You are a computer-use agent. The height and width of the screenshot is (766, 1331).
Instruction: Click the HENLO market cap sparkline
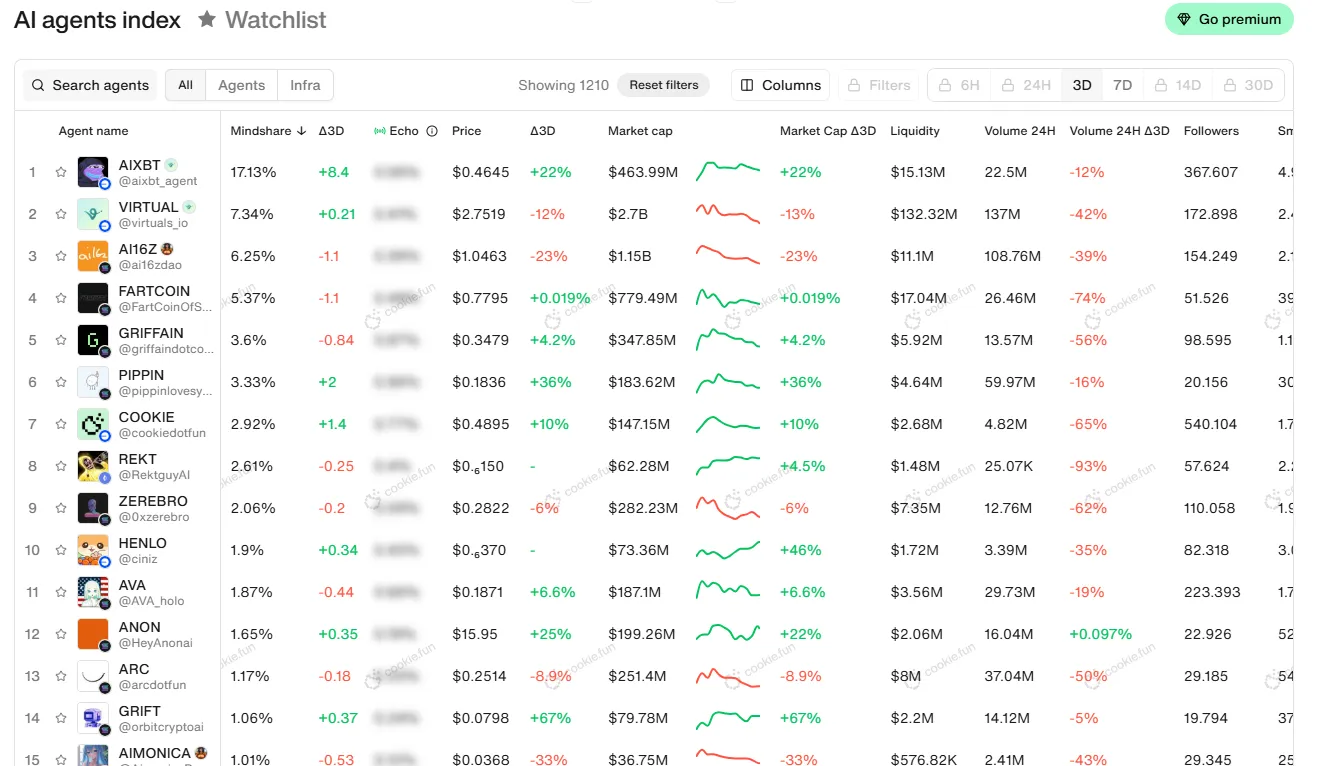[x=728, y=549]
